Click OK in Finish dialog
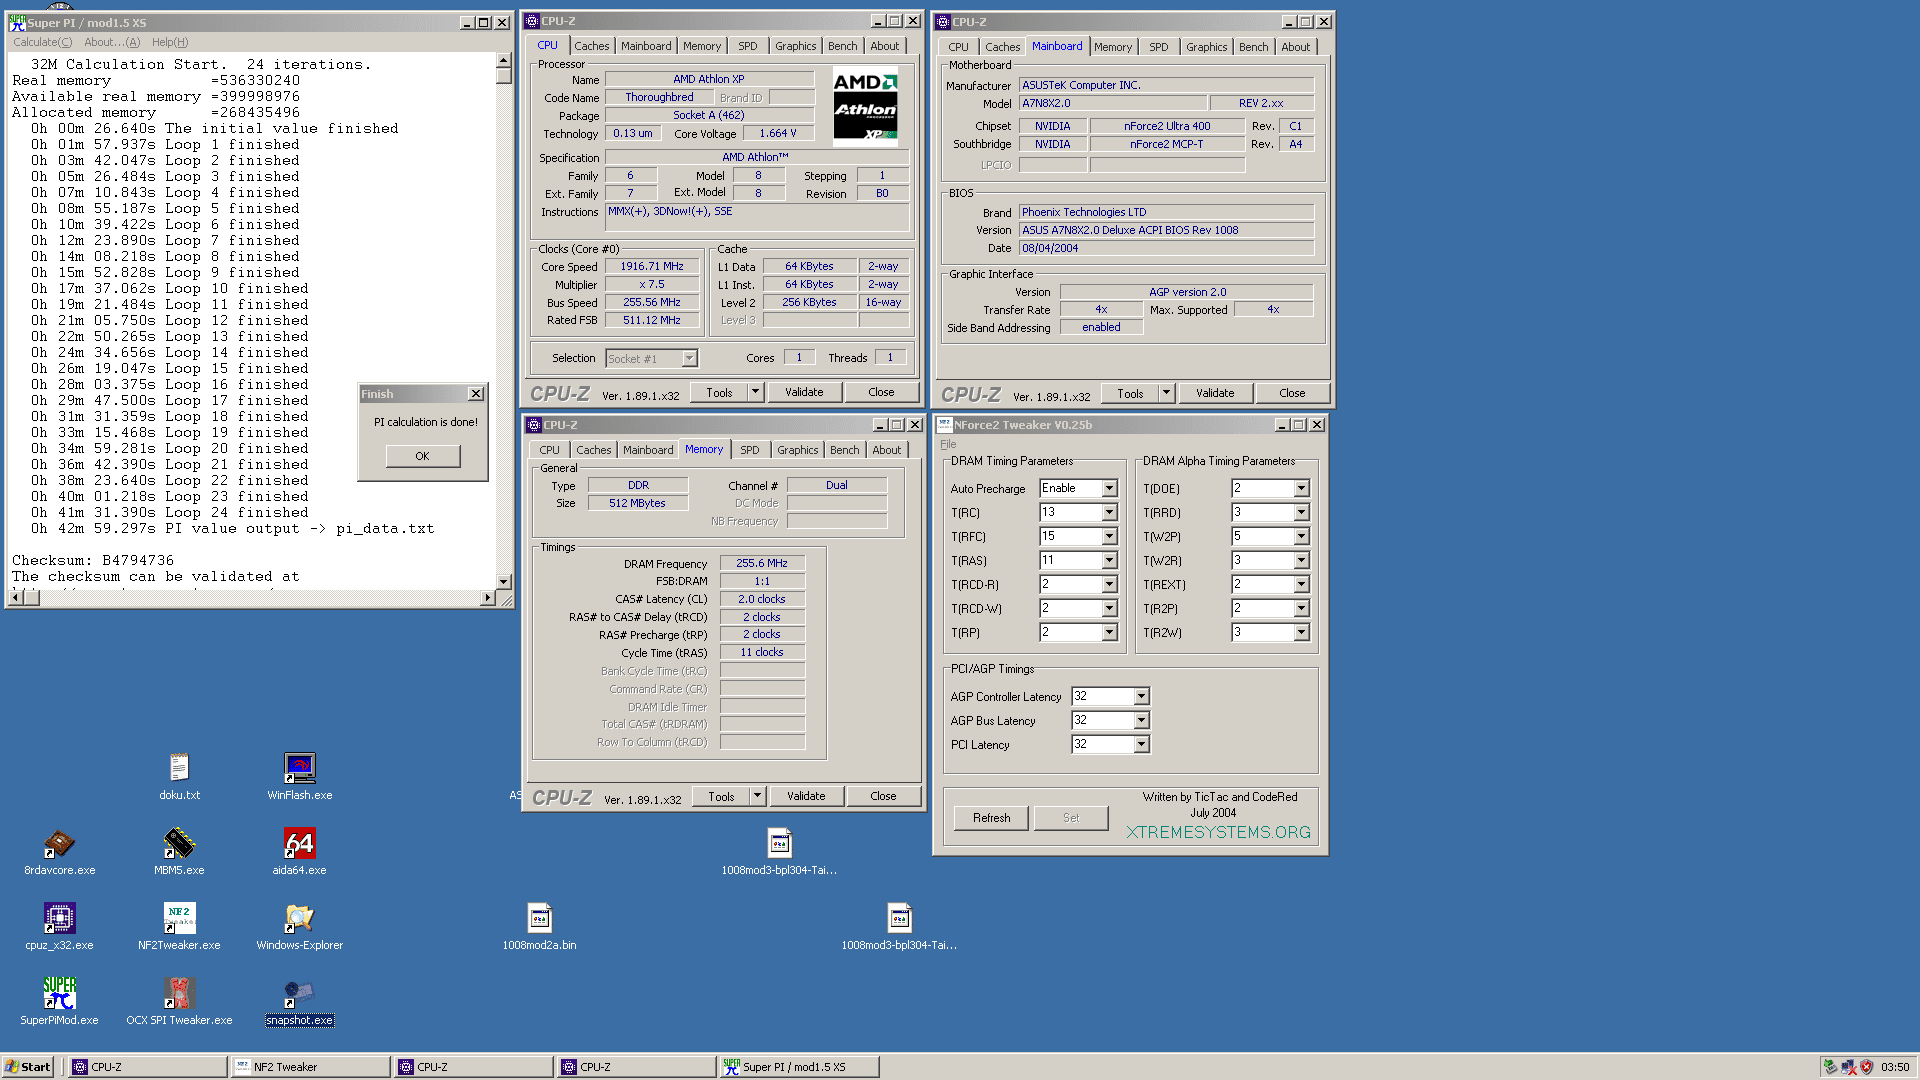 click(x=422, y=456)
